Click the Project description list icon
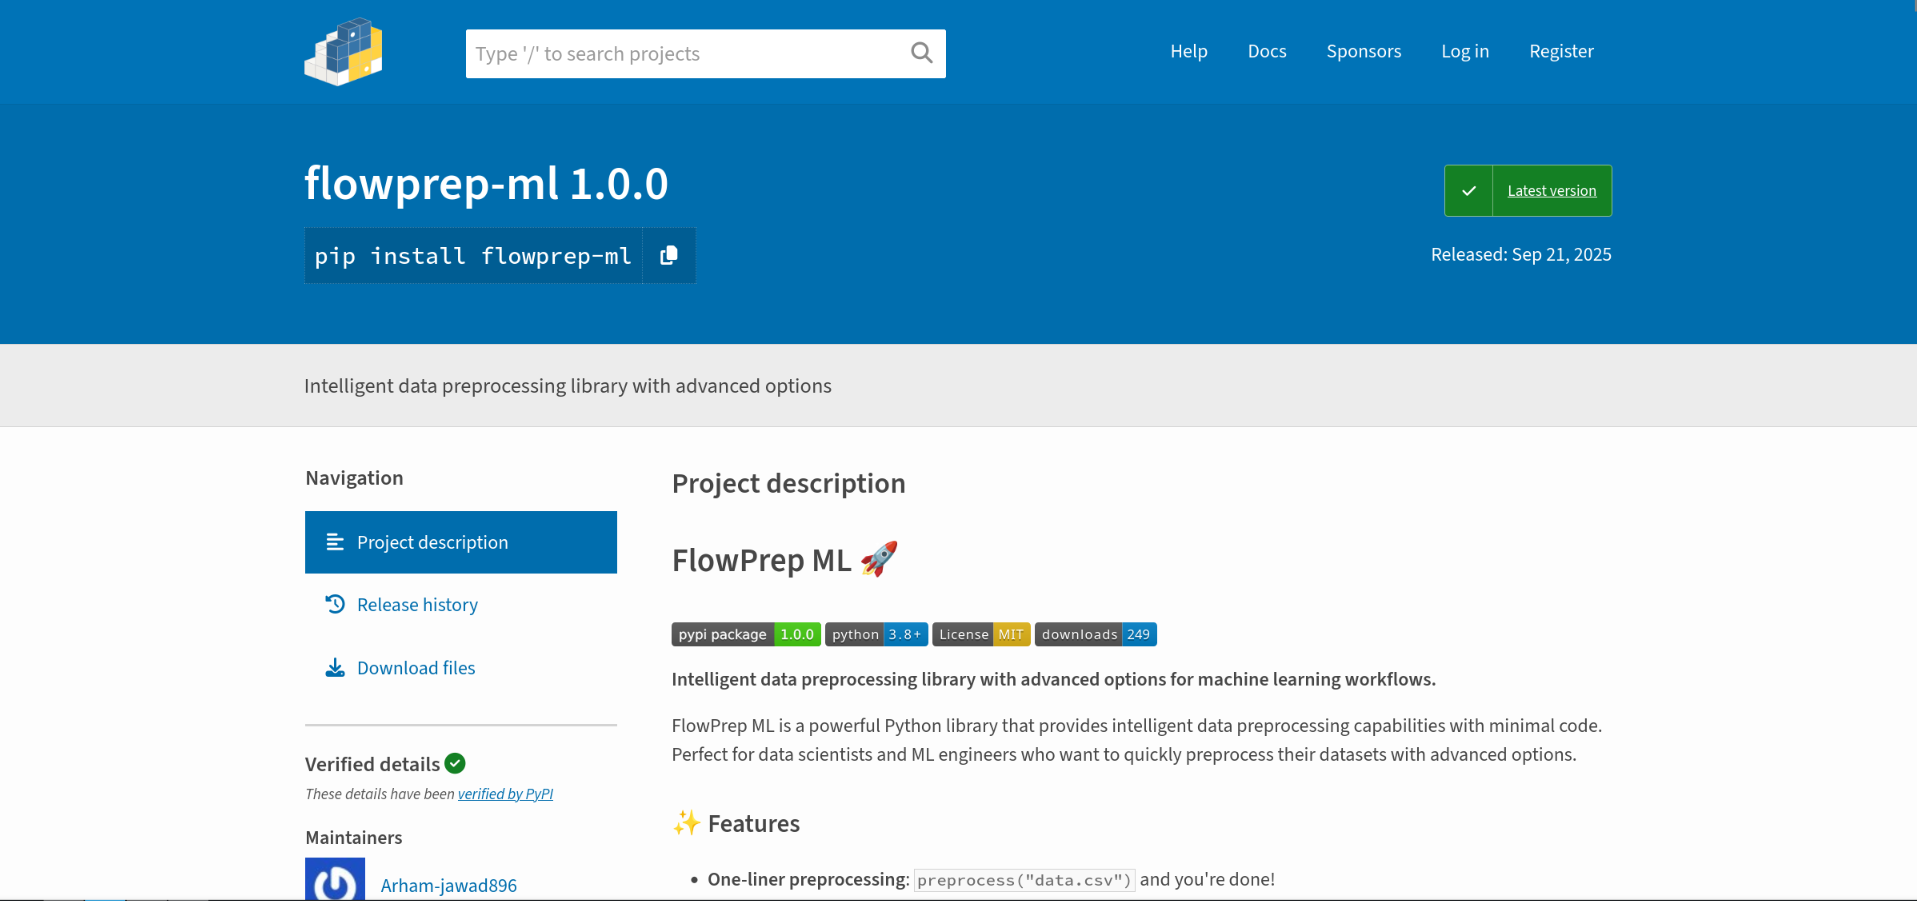This screenshot has height=901, width=1917. [x=334, y=542]
